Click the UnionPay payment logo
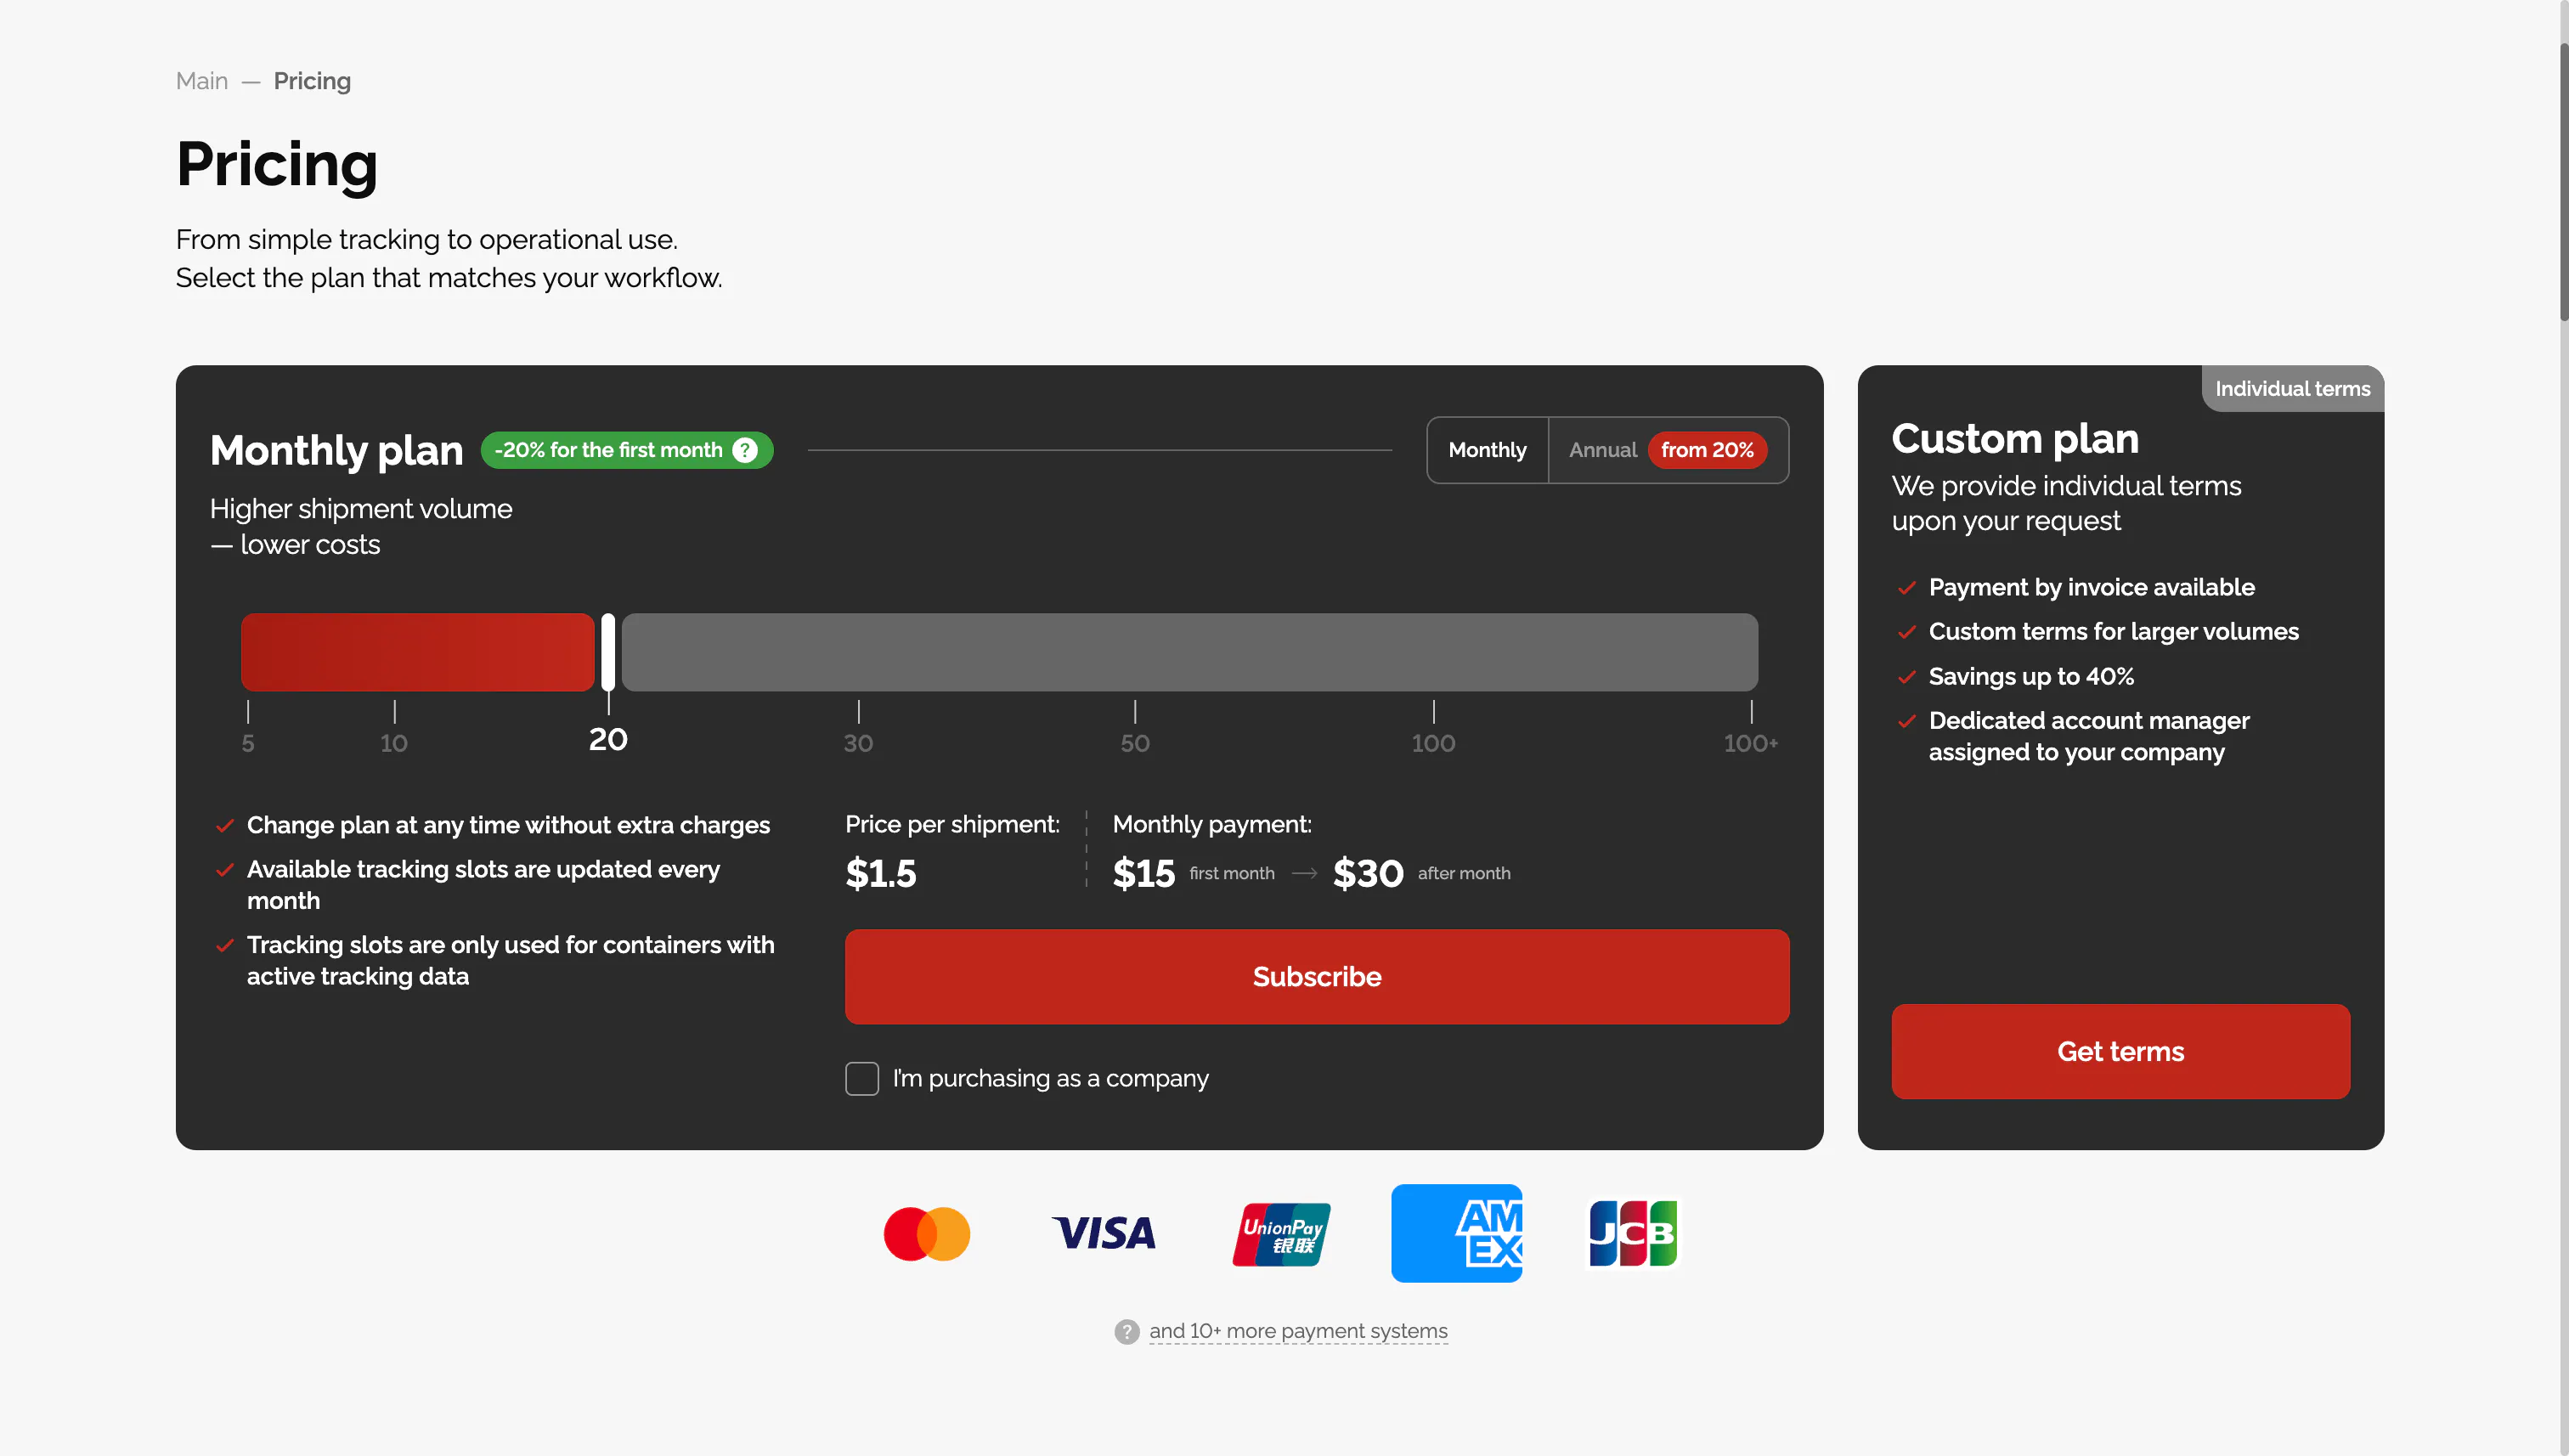2569x1456 pixels. pyautogui.click(x=1281, y=1234)
